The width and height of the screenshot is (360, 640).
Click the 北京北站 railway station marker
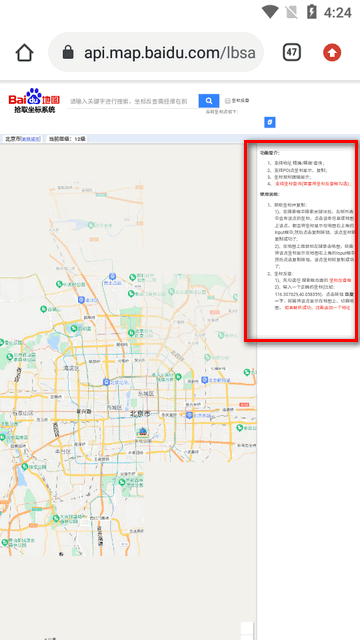coord(106,382)
